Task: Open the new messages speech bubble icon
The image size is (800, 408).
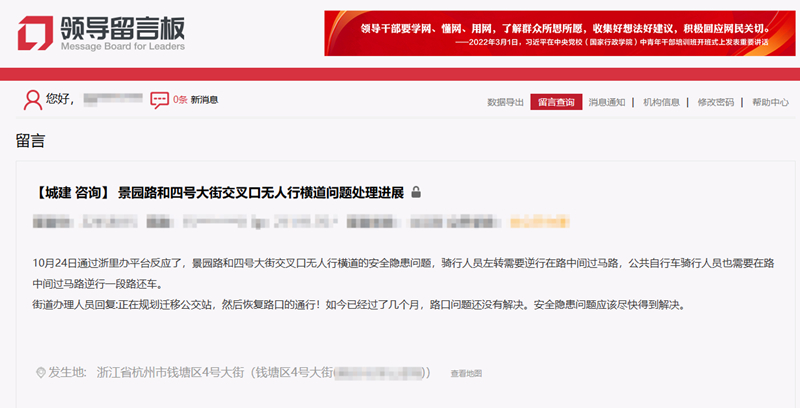Action: tap(159, 100)
